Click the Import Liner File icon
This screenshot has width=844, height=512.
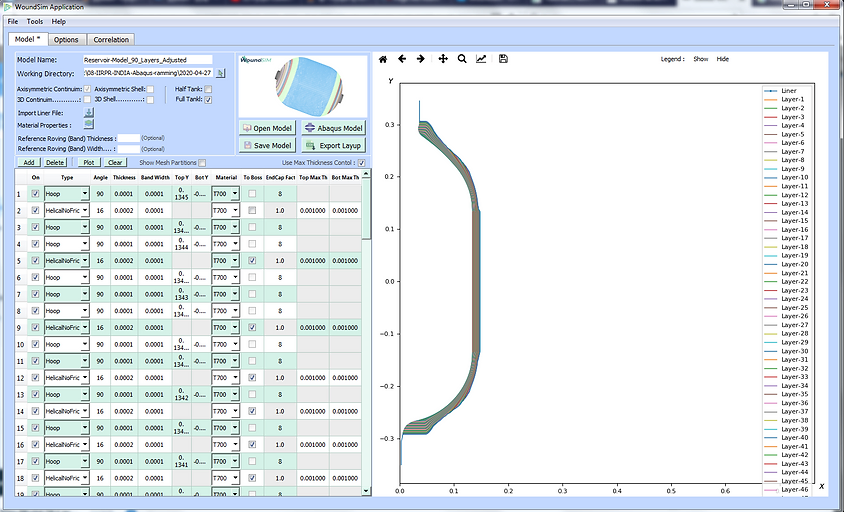click(x=89, y=113)
